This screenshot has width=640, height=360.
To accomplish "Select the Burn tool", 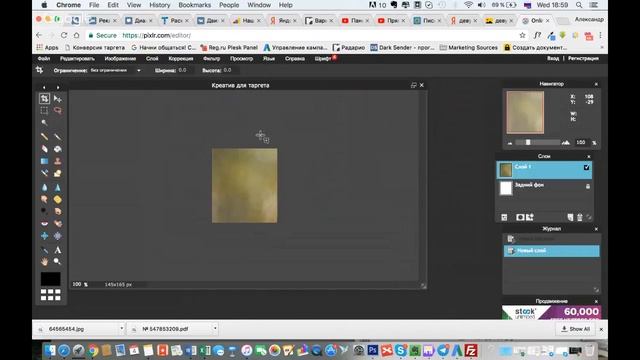I will click(58, 211).
